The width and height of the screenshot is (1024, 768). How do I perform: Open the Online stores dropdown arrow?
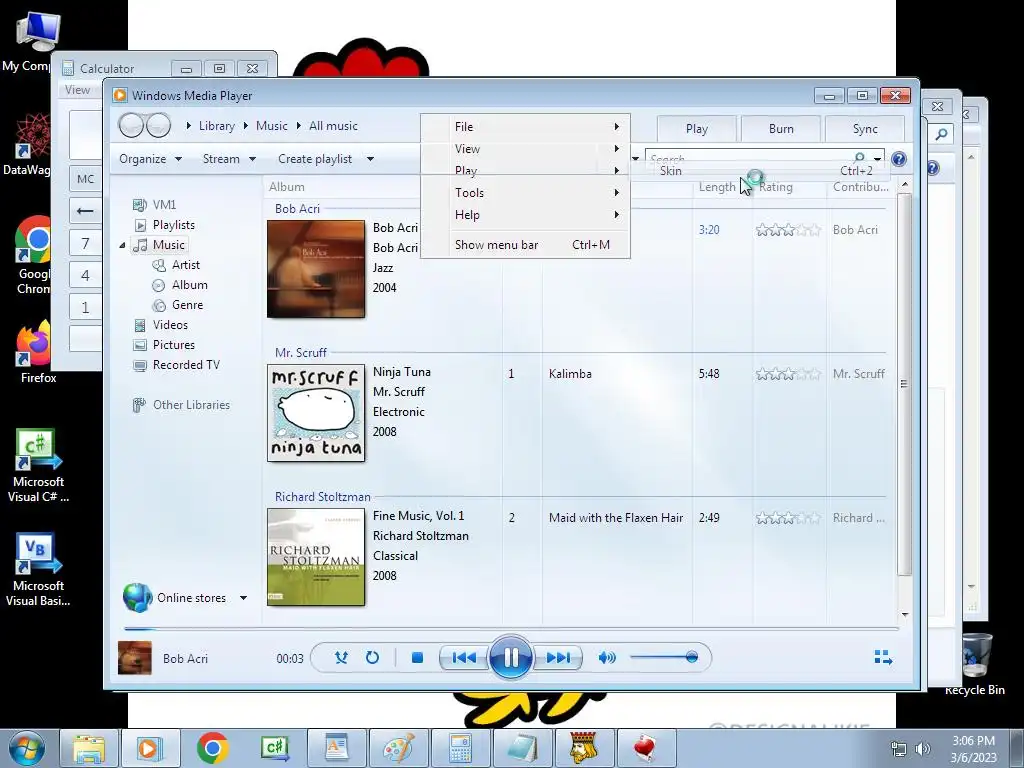(243, 598)
